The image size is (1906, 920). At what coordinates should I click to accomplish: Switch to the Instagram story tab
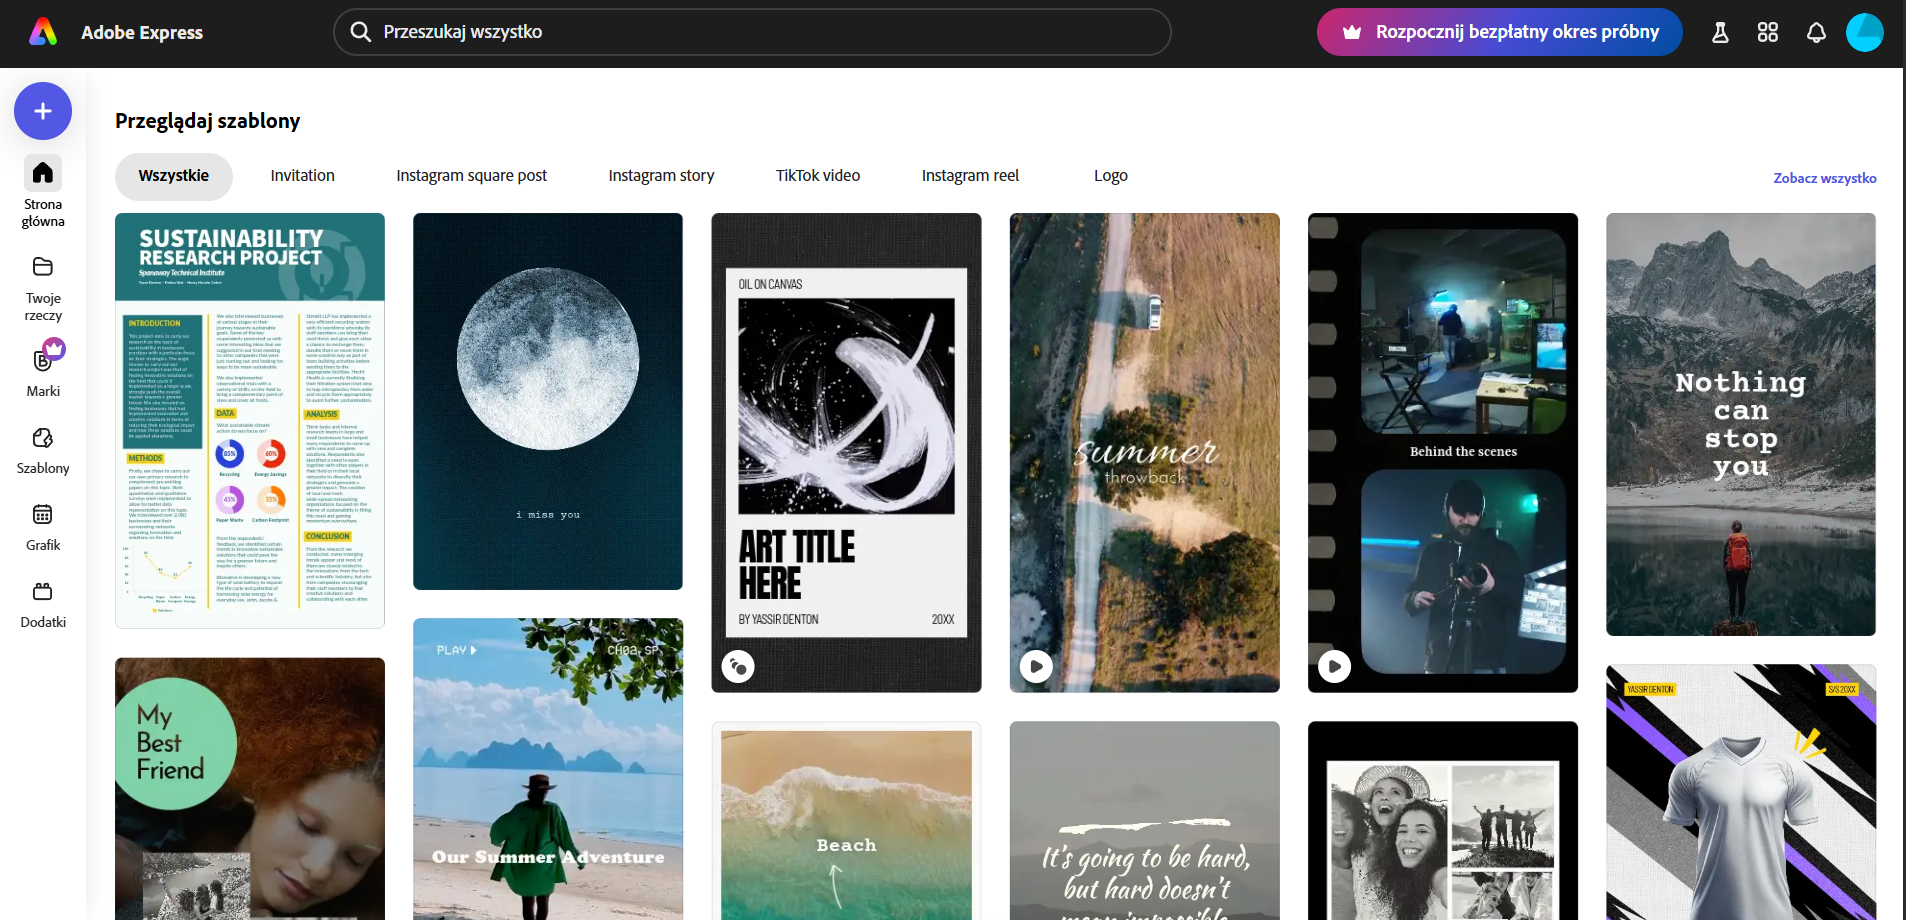[661, 176]
